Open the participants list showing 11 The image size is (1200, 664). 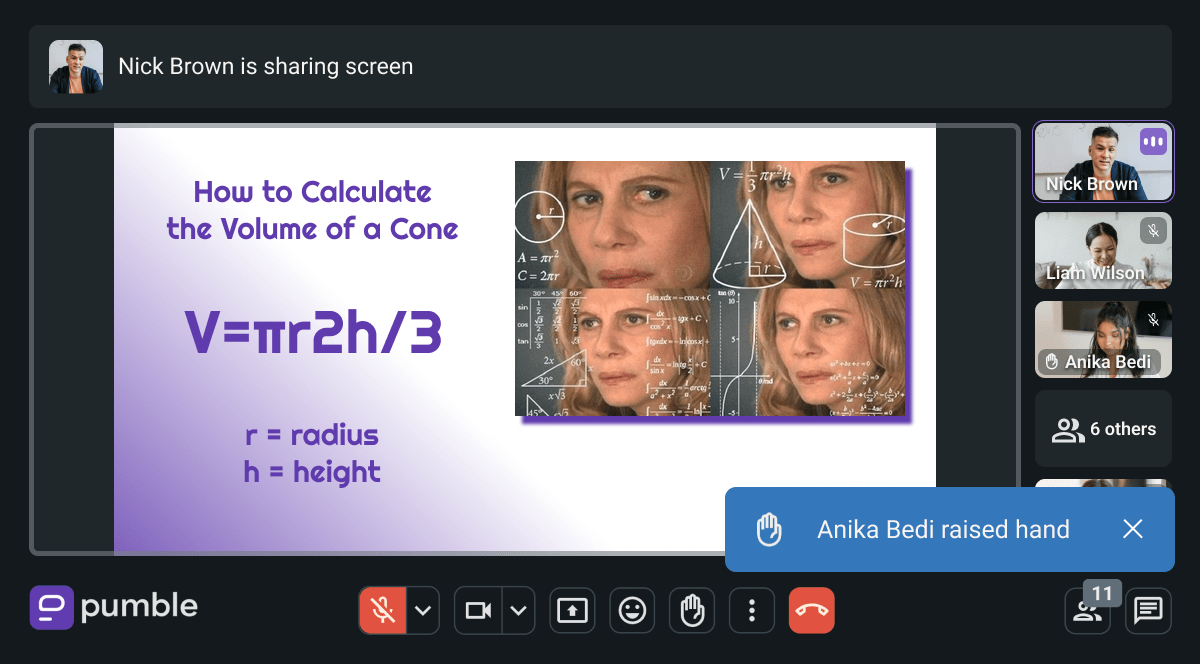point(1088,610)
